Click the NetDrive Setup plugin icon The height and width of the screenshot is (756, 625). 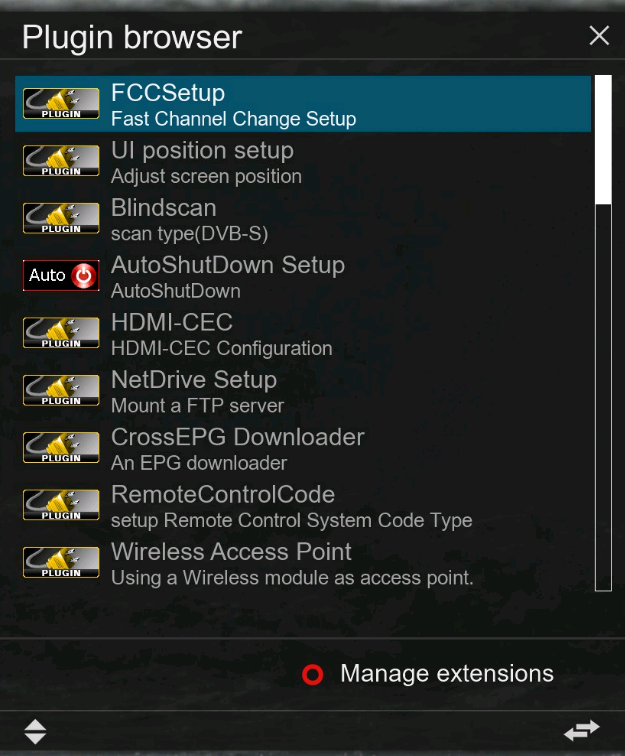(x=61, y=390)
